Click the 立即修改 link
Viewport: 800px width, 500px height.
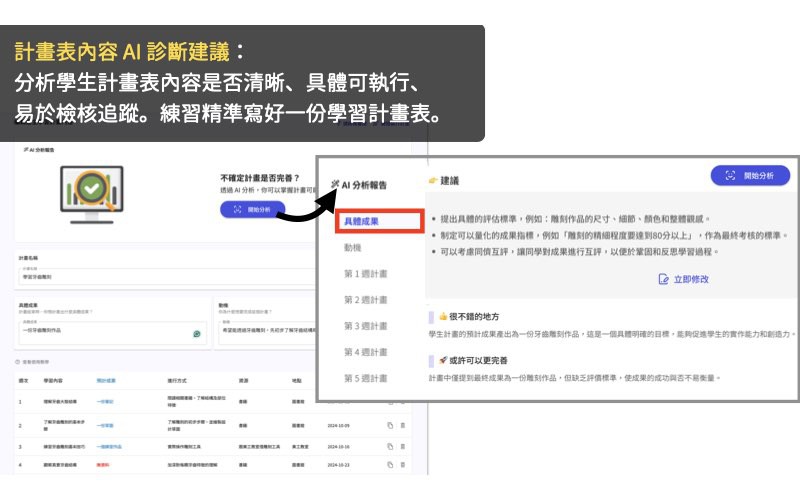[690, 279]
